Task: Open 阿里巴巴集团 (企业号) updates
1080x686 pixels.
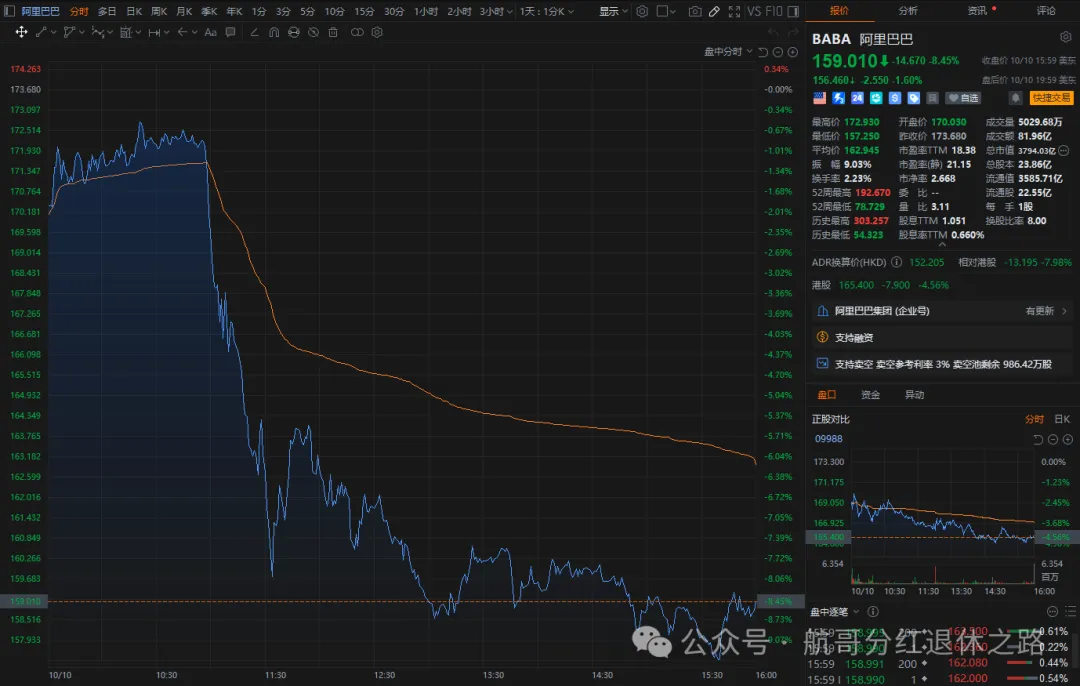Action: pyautogui.click(x=942, y=311)
